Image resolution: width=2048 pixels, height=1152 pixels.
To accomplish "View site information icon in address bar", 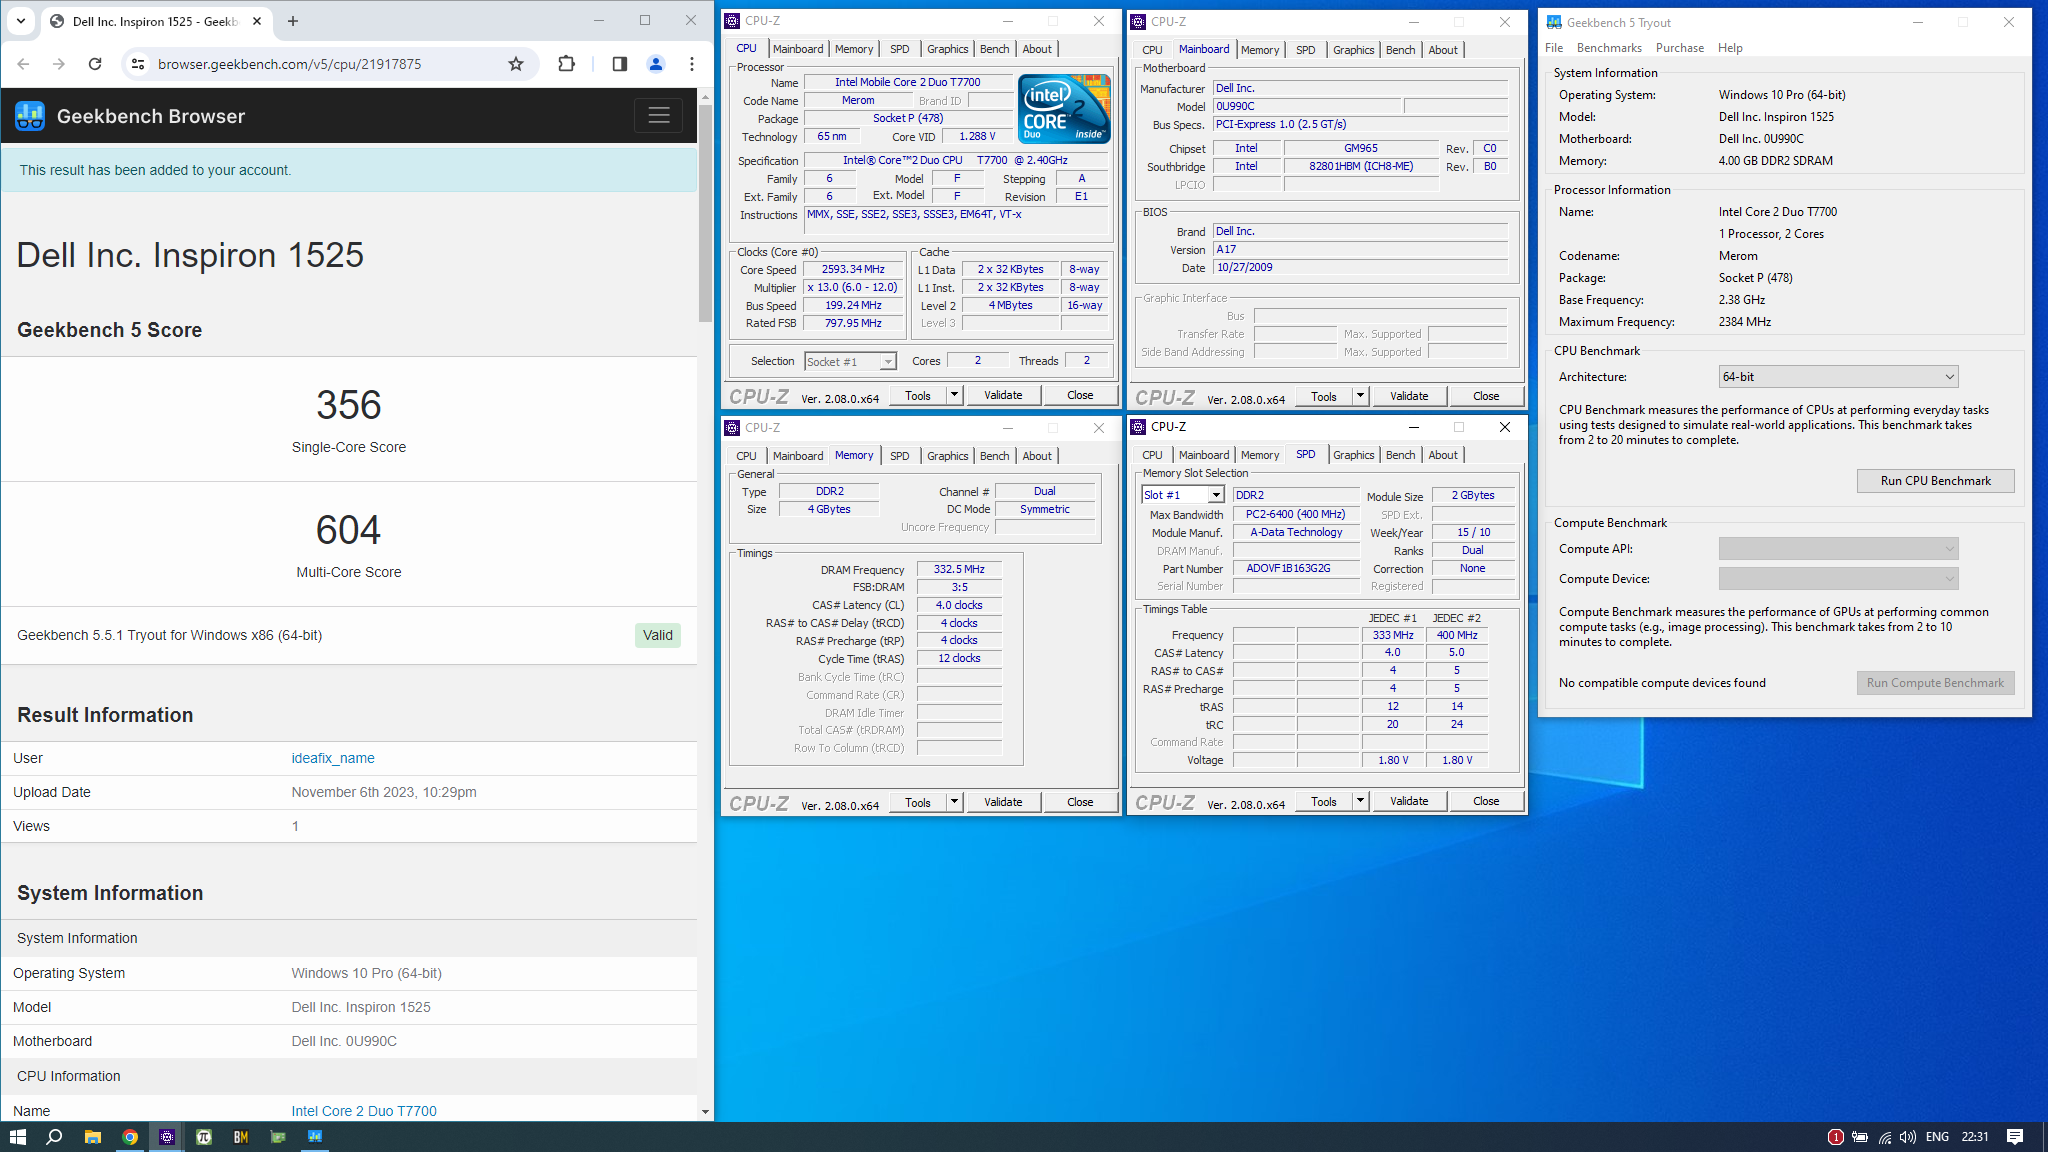I will [138, 64].
